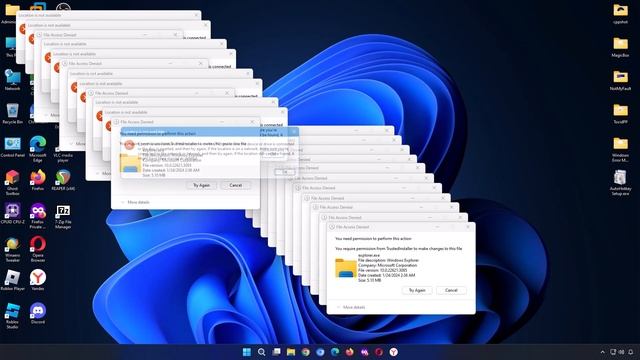The width and height of the screenshot is (640, 360).
Task: Open Google Chrome from the taskbar
Action: coord(306,352)
